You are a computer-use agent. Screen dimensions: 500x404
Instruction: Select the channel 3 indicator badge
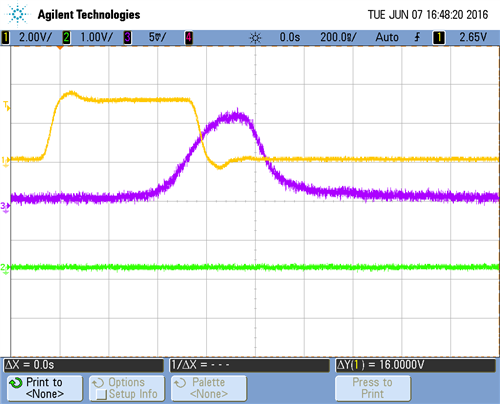127,37
